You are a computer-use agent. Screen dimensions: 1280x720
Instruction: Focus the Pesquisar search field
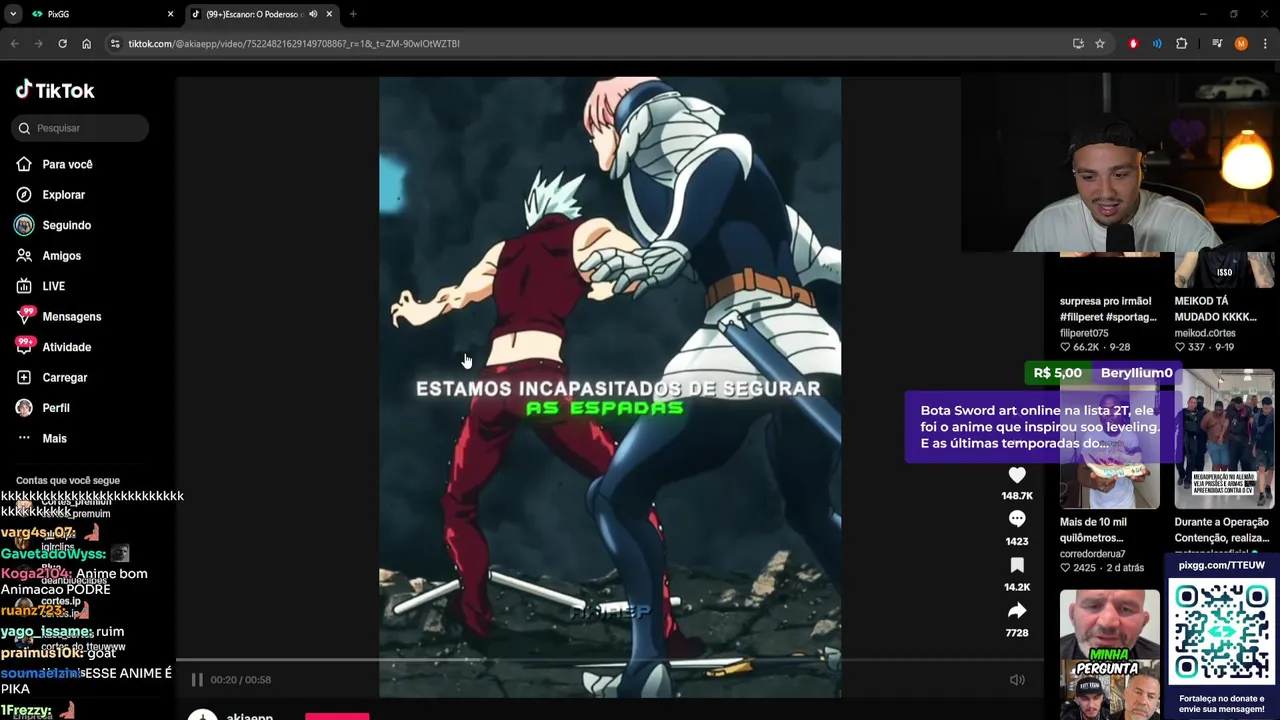tap(81, 128)
